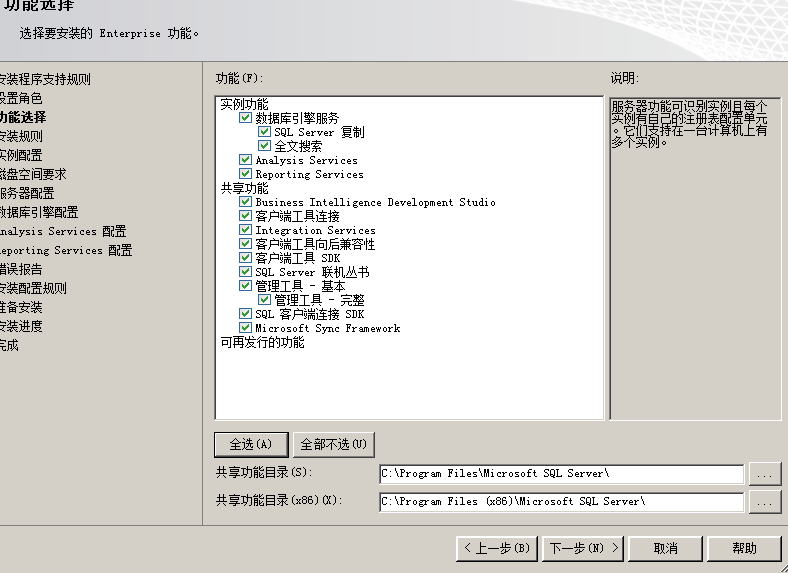
Task: Browse for 共享功能目录(S) path
Action: click(x=765, y=474)
